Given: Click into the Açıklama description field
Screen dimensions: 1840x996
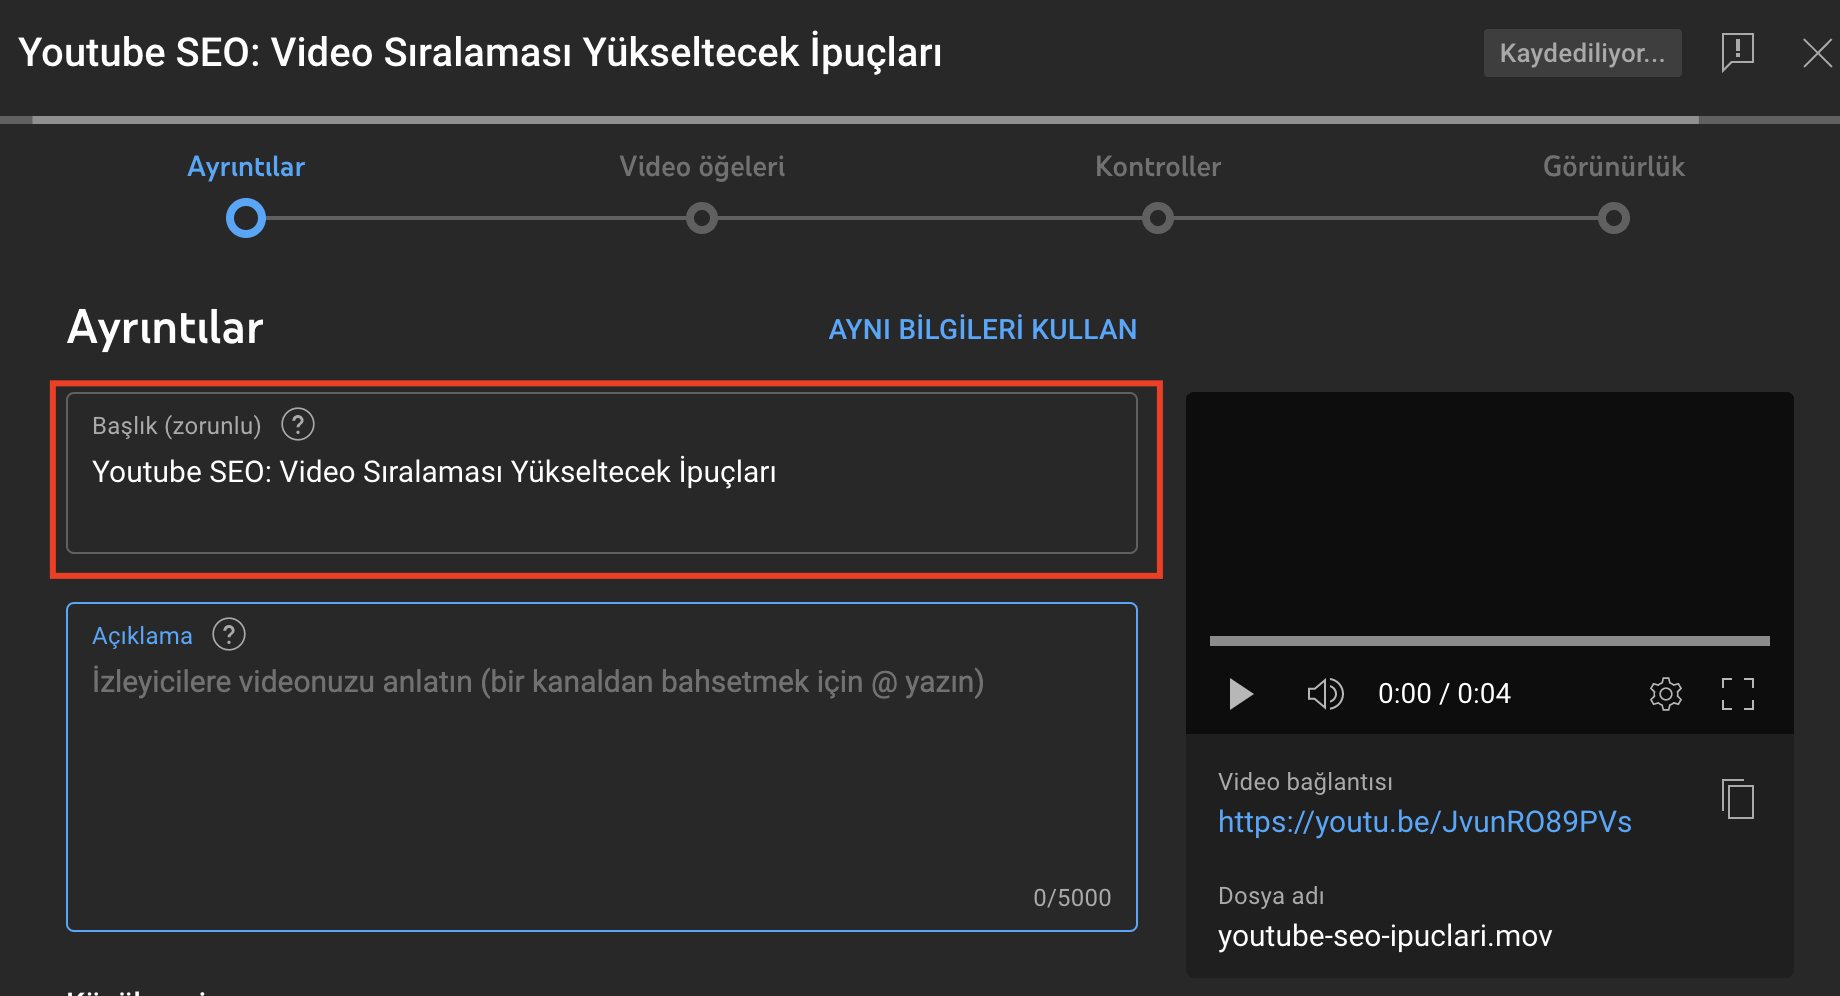Looking at the screenshot, I should [x=602, y=767].
